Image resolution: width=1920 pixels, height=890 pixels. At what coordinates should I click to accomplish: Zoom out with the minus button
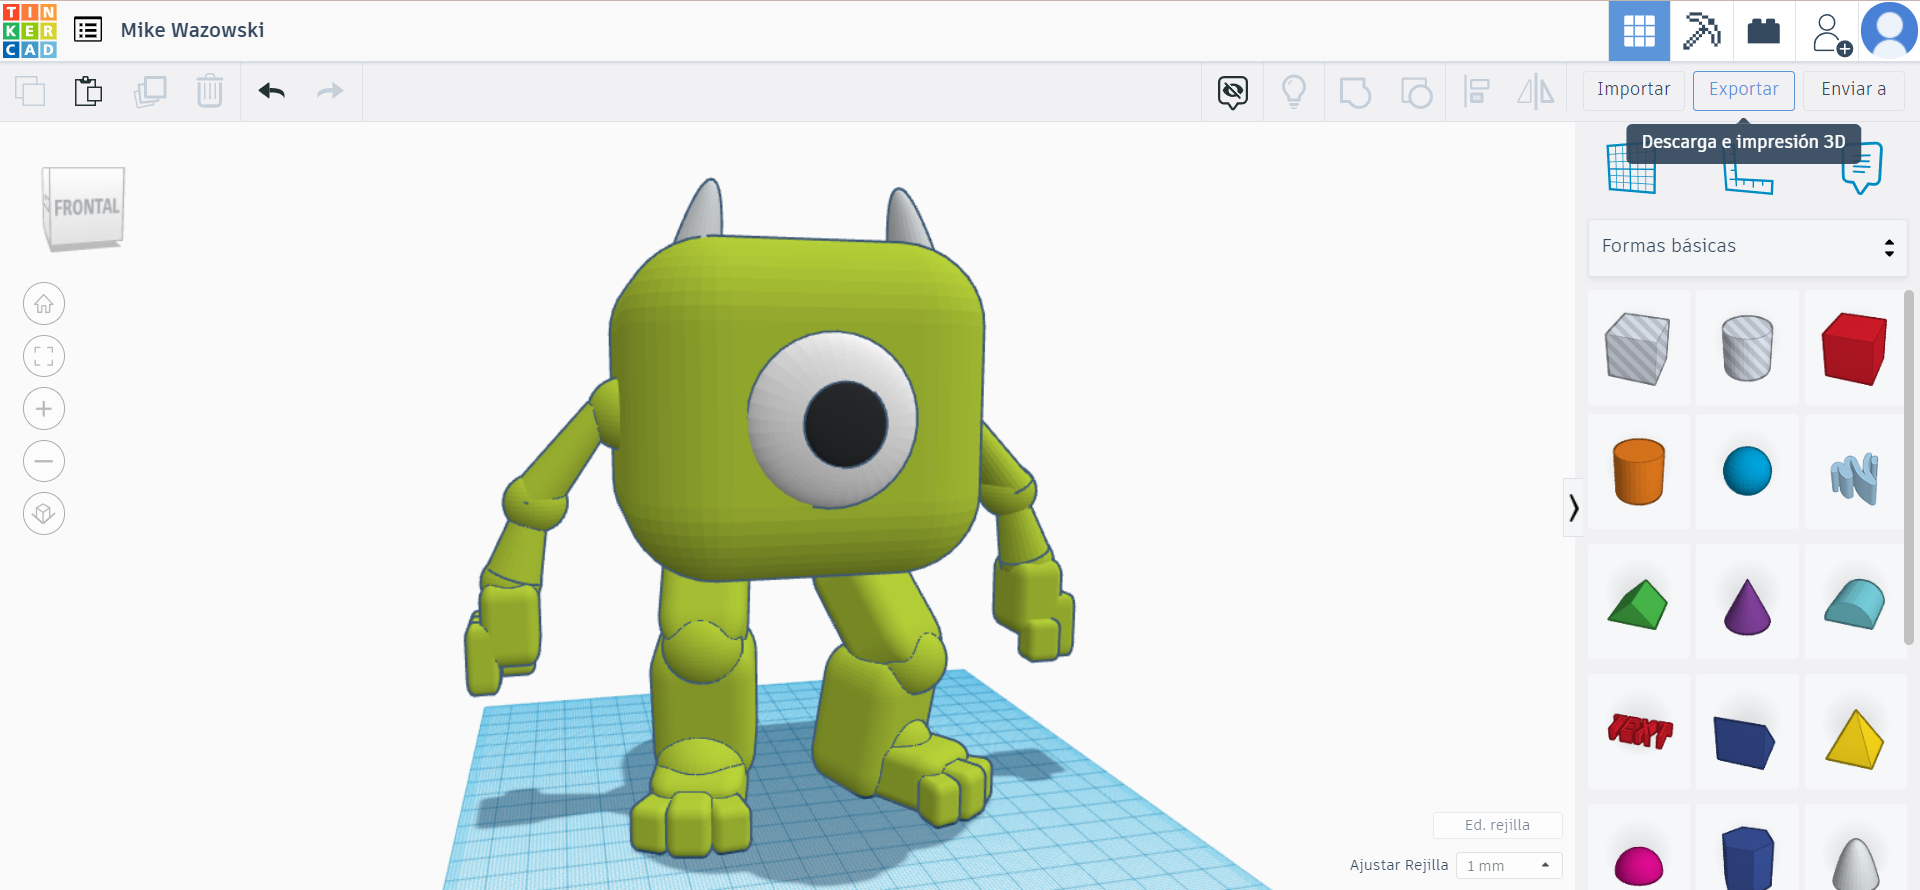point(44,461)
